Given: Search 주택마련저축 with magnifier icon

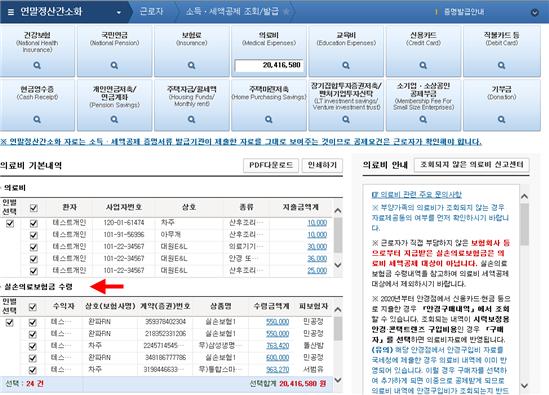Looking at the screenshot, I should [x=269, y=119].
